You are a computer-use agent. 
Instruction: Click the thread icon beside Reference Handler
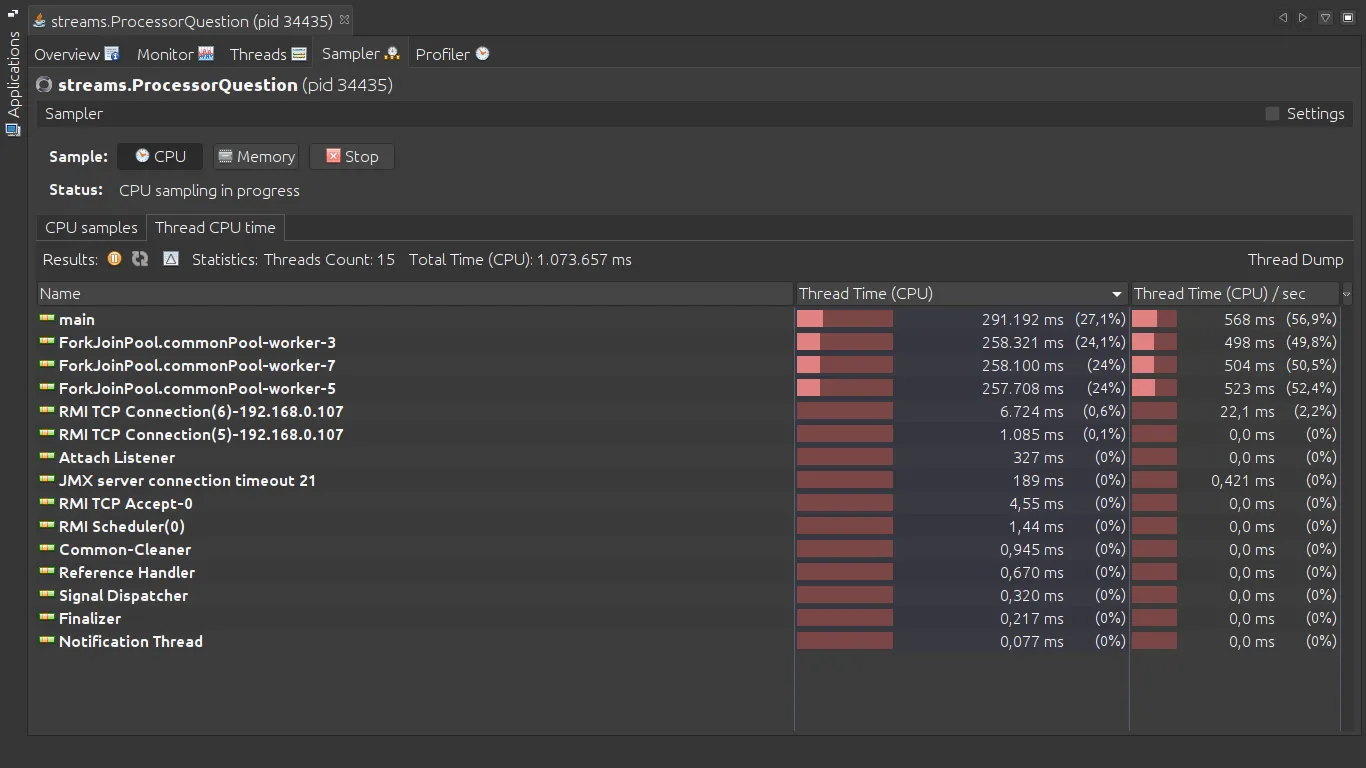point(46,572)
